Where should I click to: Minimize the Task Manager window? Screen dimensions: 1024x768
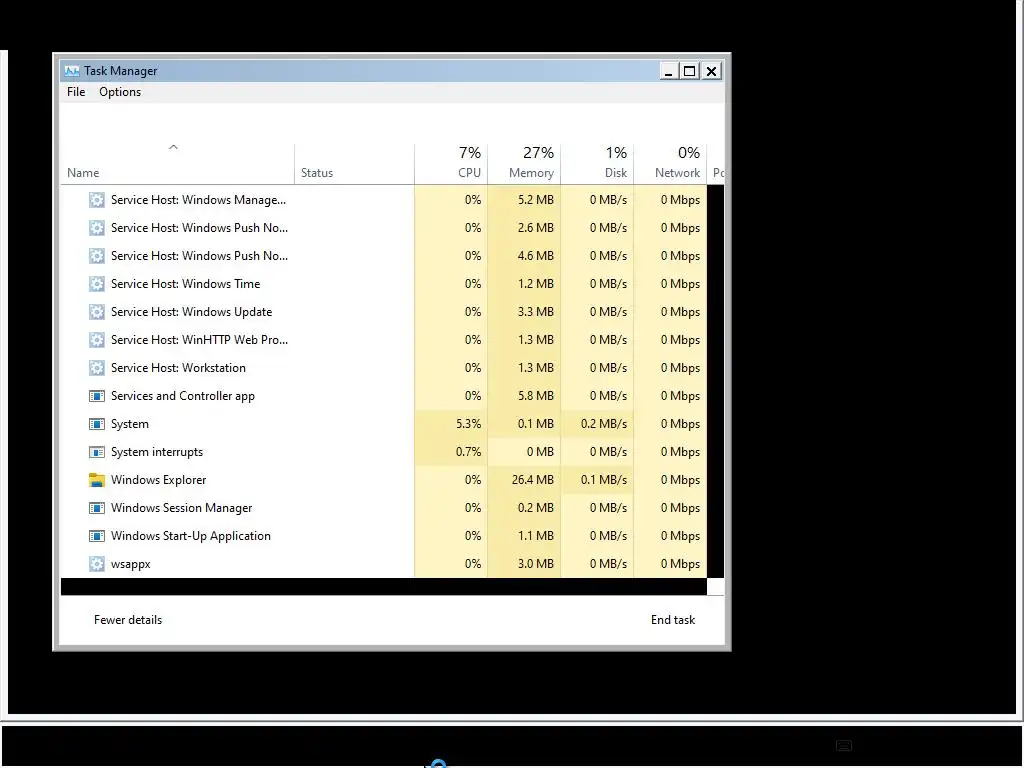pos(668,71)
